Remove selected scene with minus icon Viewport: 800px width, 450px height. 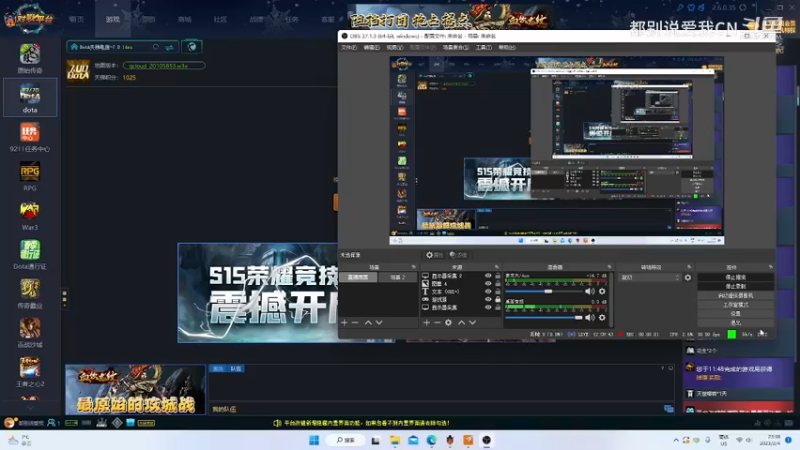[x=355, y=322]
